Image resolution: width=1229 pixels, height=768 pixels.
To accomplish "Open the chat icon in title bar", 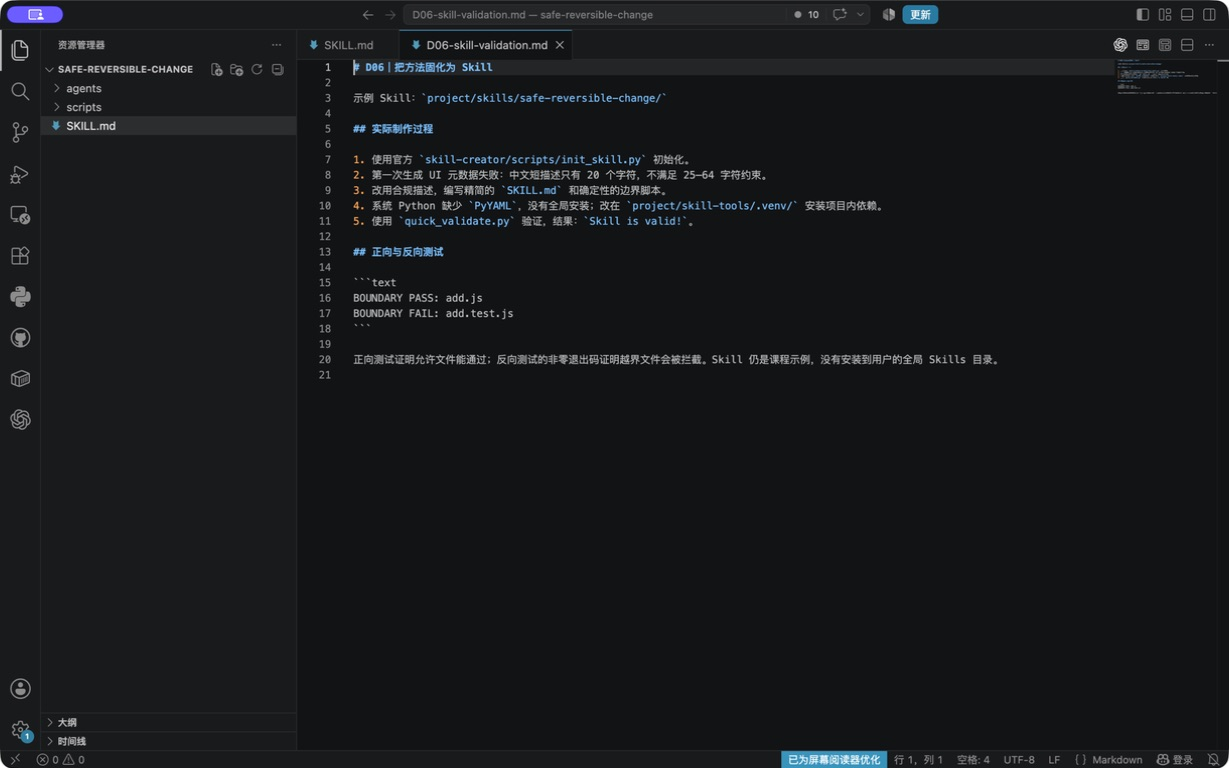I will tap(839, 15).
